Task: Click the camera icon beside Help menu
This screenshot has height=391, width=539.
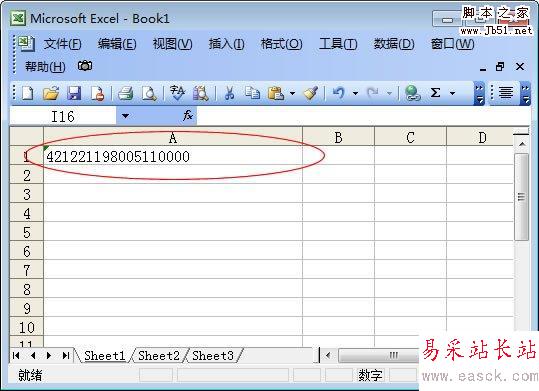Action: point(85,66)
